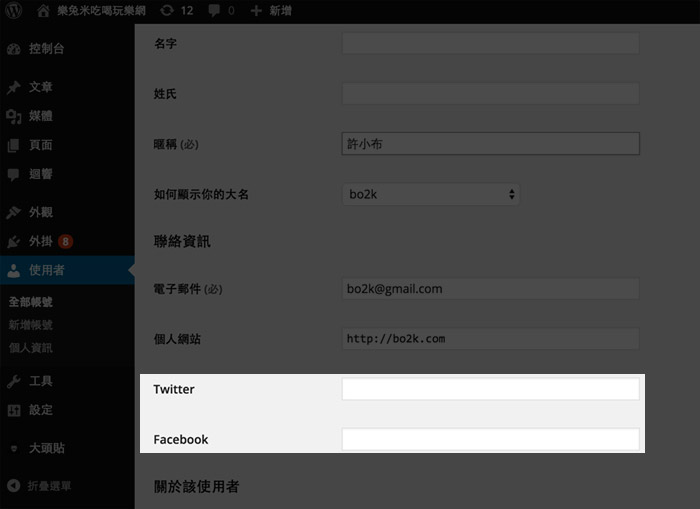This screenshot has height=509, width=700.
Task: Click the 暱稱 field containing 許小布
Action: click(x=491, y=144)
